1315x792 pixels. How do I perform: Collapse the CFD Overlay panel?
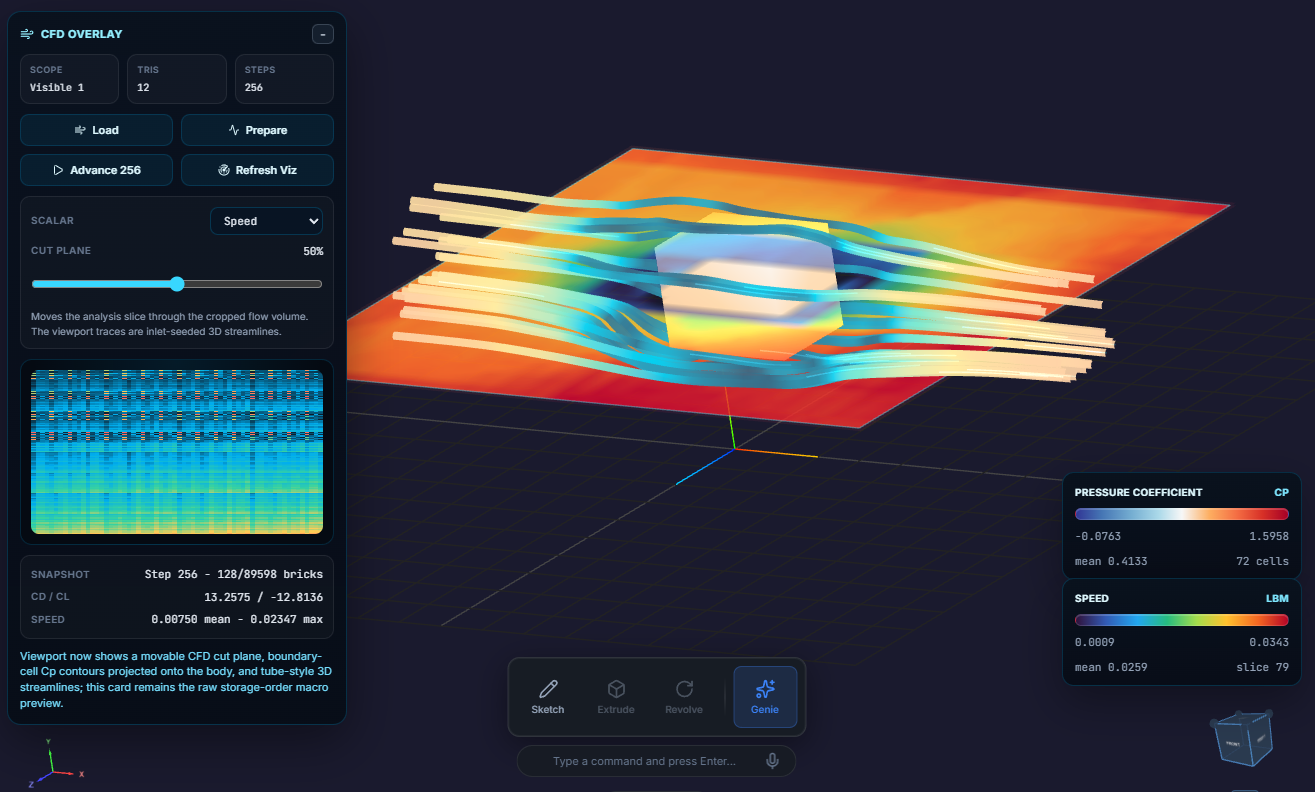tap(322, 33)
